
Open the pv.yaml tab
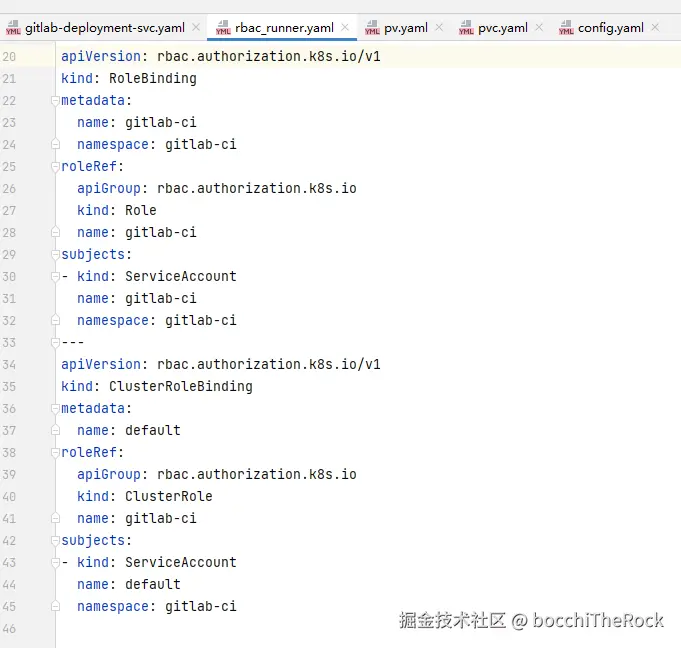point(406,28)
